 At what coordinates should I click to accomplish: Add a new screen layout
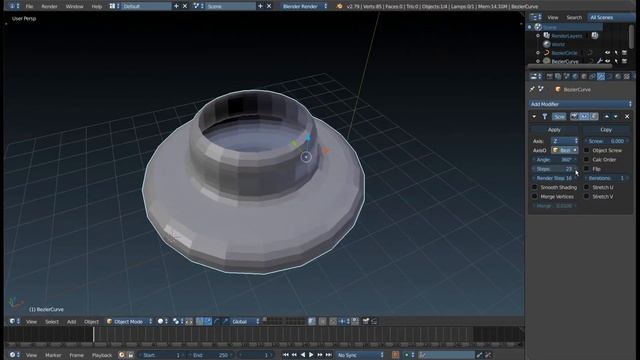click(176, 7)
